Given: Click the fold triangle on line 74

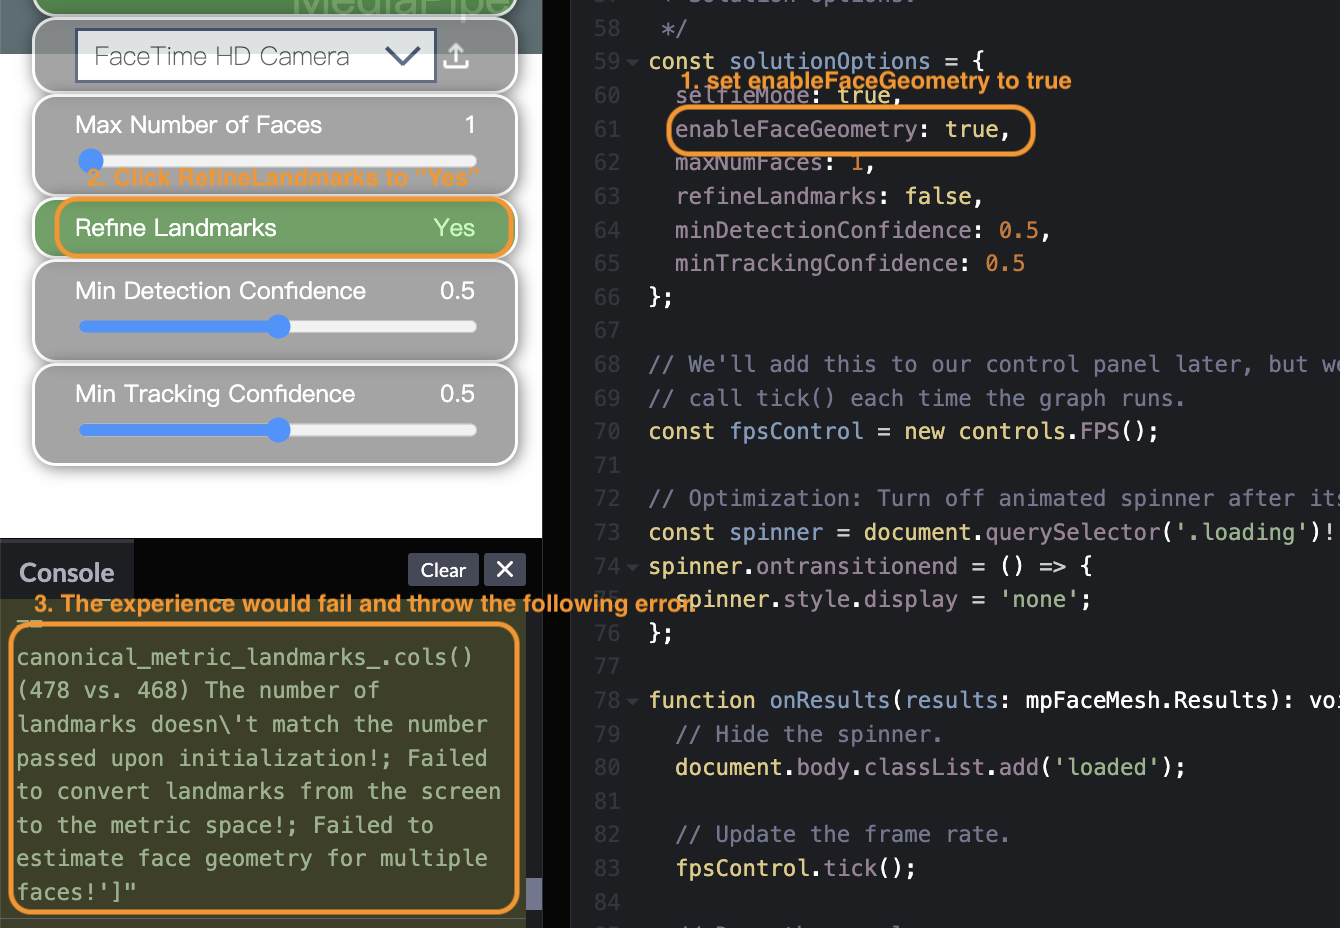Looking at the screenshot, I should [x=631, y=565].
